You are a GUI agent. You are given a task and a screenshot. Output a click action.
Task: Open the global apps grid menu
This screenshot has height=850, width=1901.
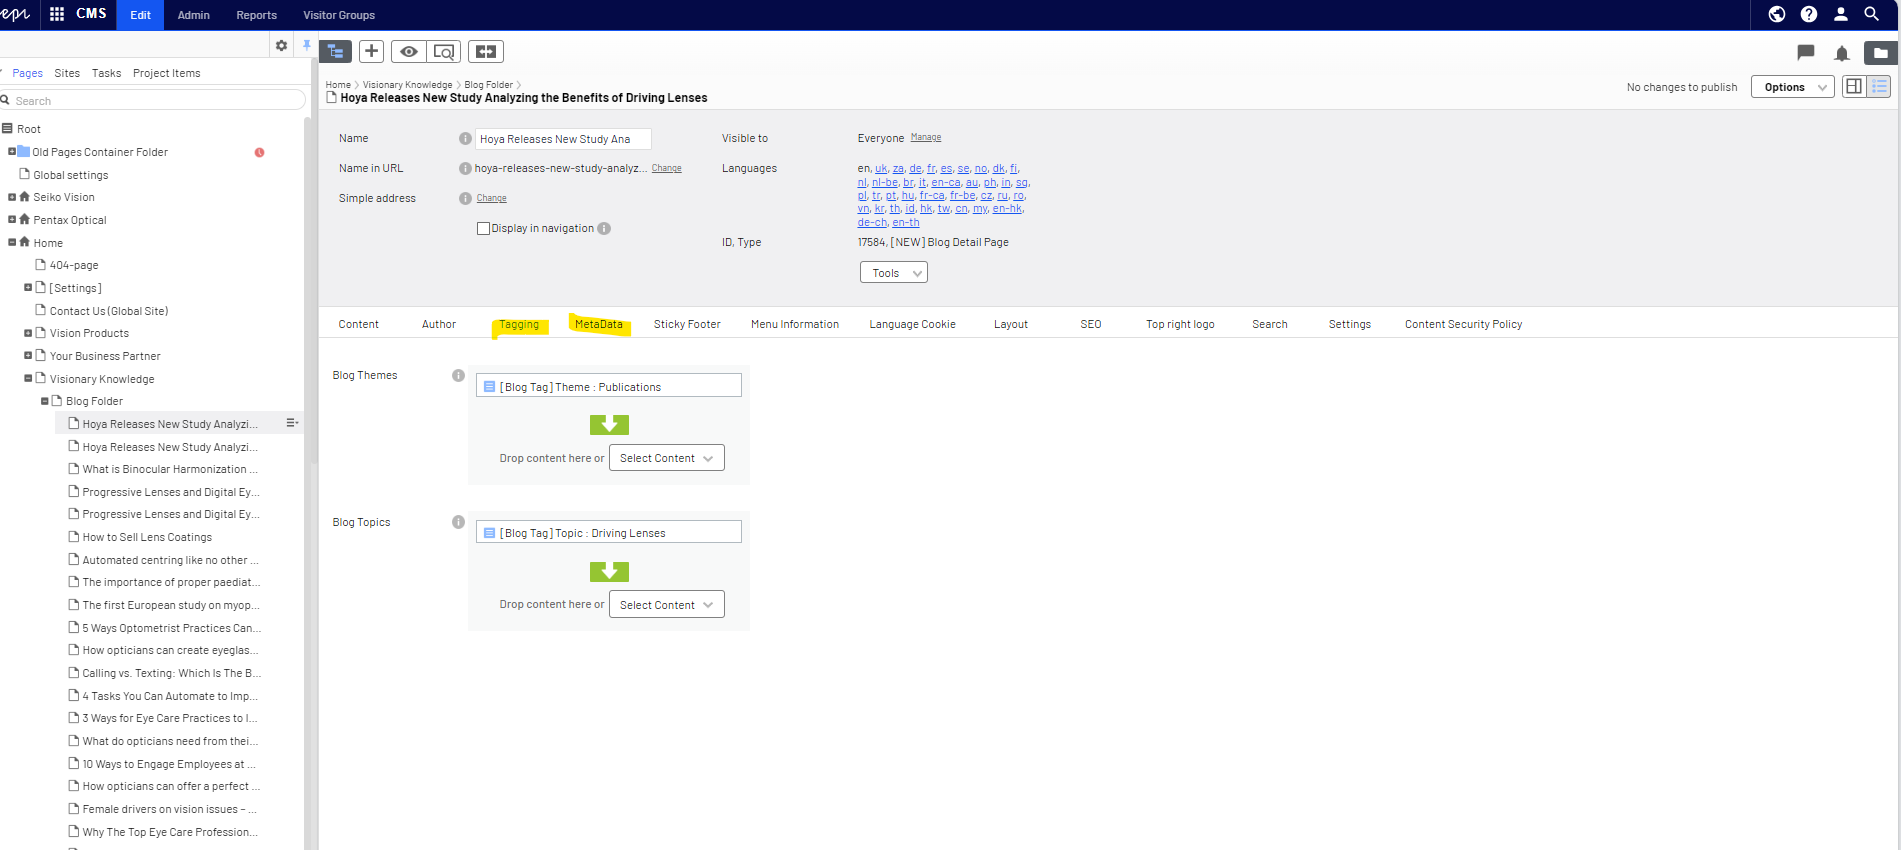pos(57,14)
